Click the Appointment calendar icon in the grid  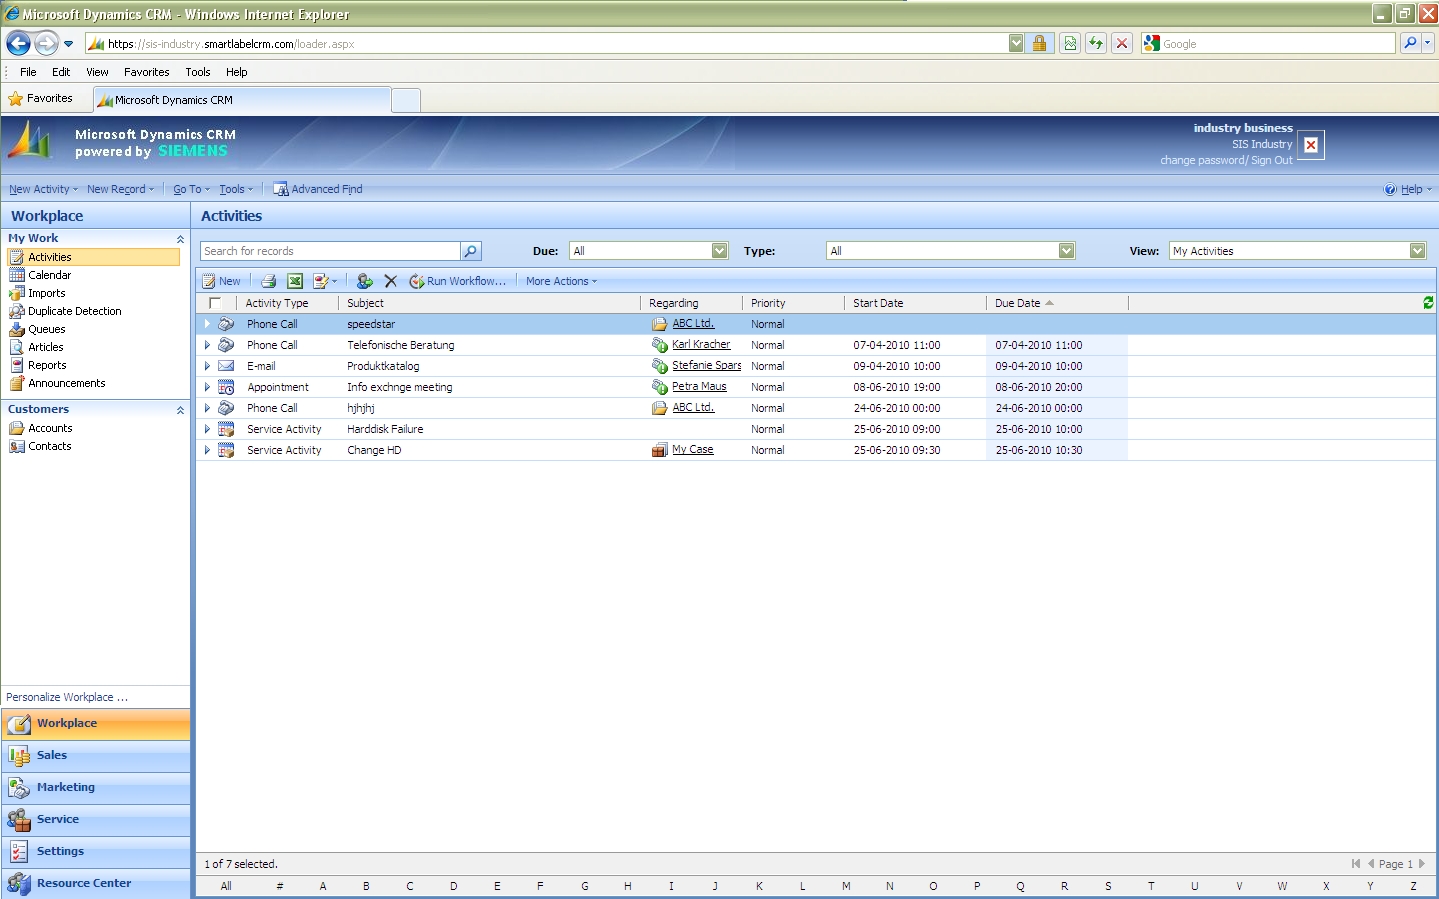point(227,387)
